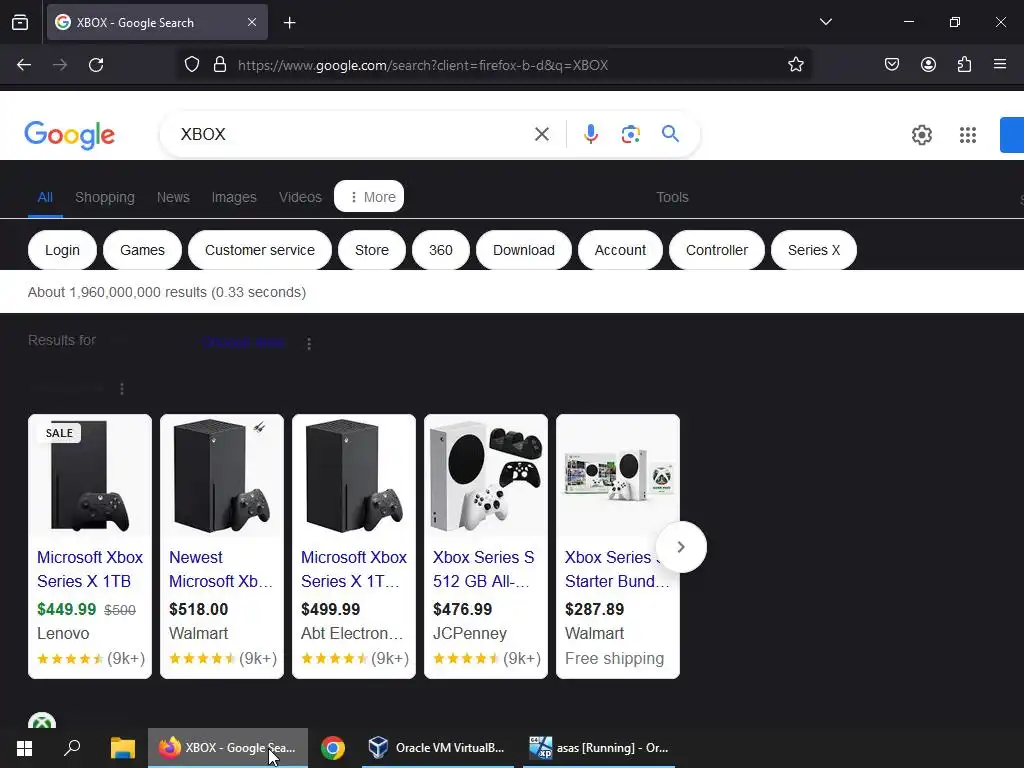Go back to previous page
Image resolution: width=1024 pixels, height=768 pixels.
pos(24,65)
